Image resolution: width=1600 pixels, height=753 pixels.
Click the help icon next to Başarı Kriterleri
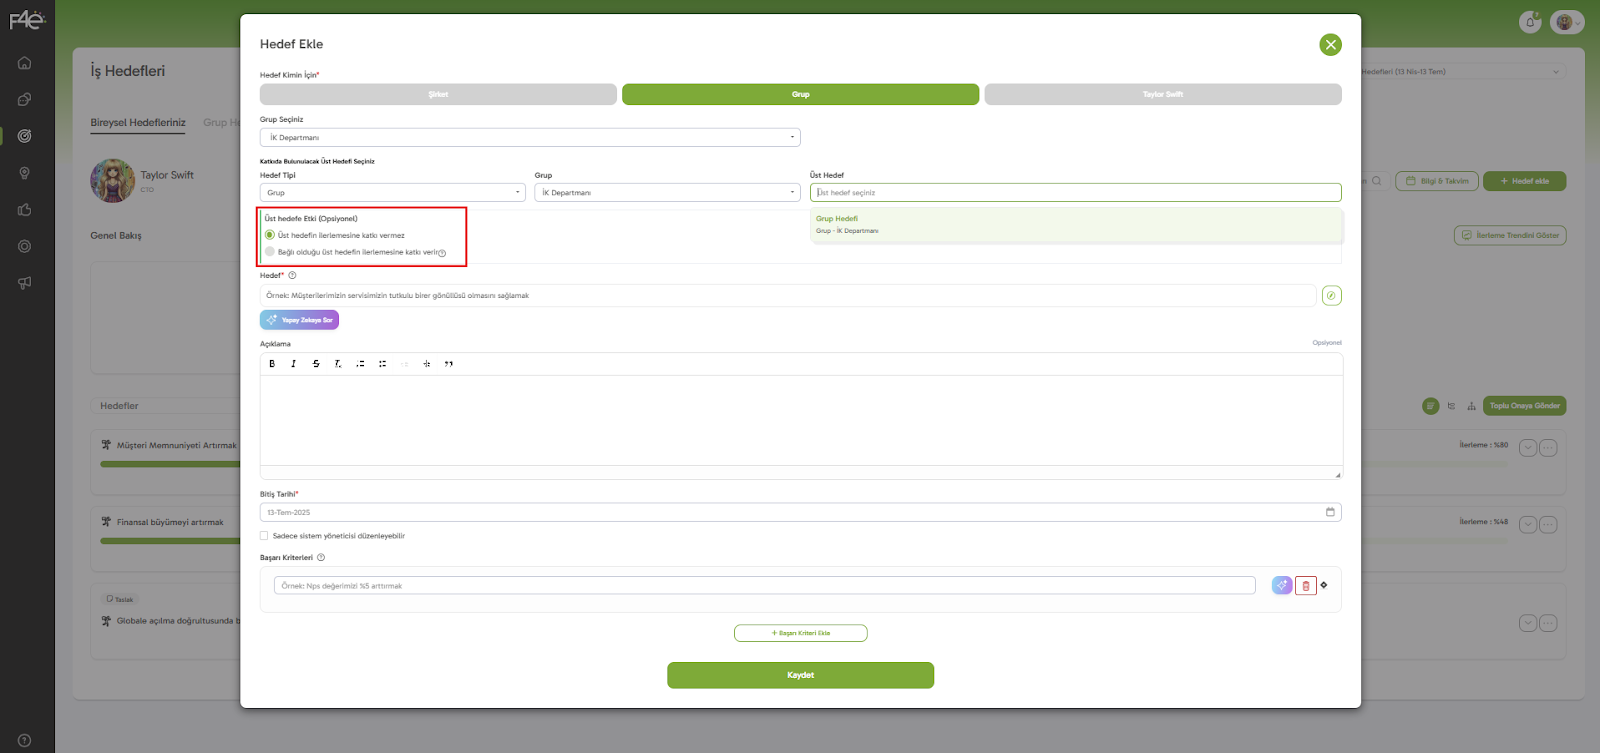(321, 558)
